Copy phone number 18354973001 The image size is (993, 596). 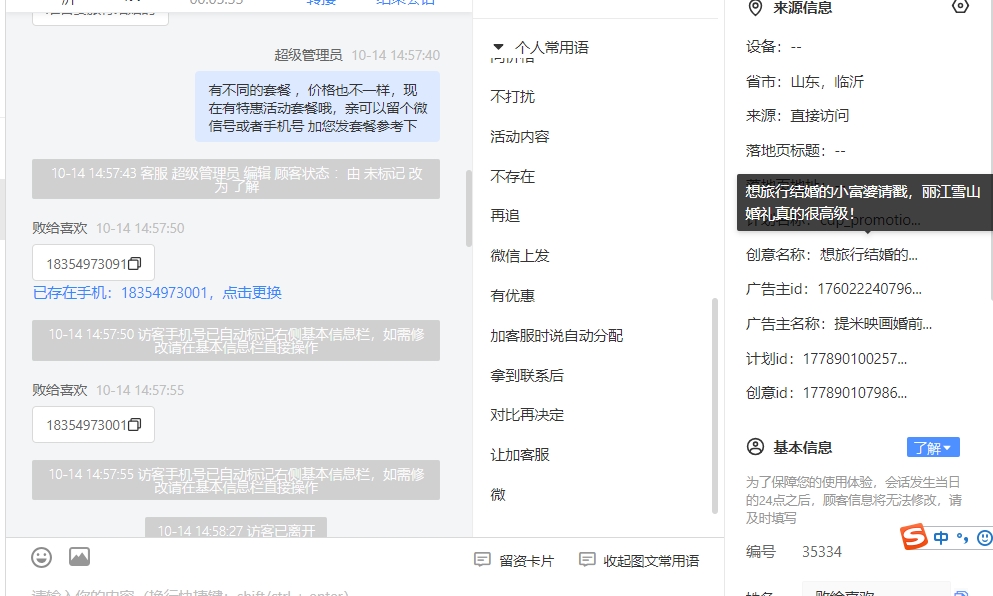pos(134,425)
